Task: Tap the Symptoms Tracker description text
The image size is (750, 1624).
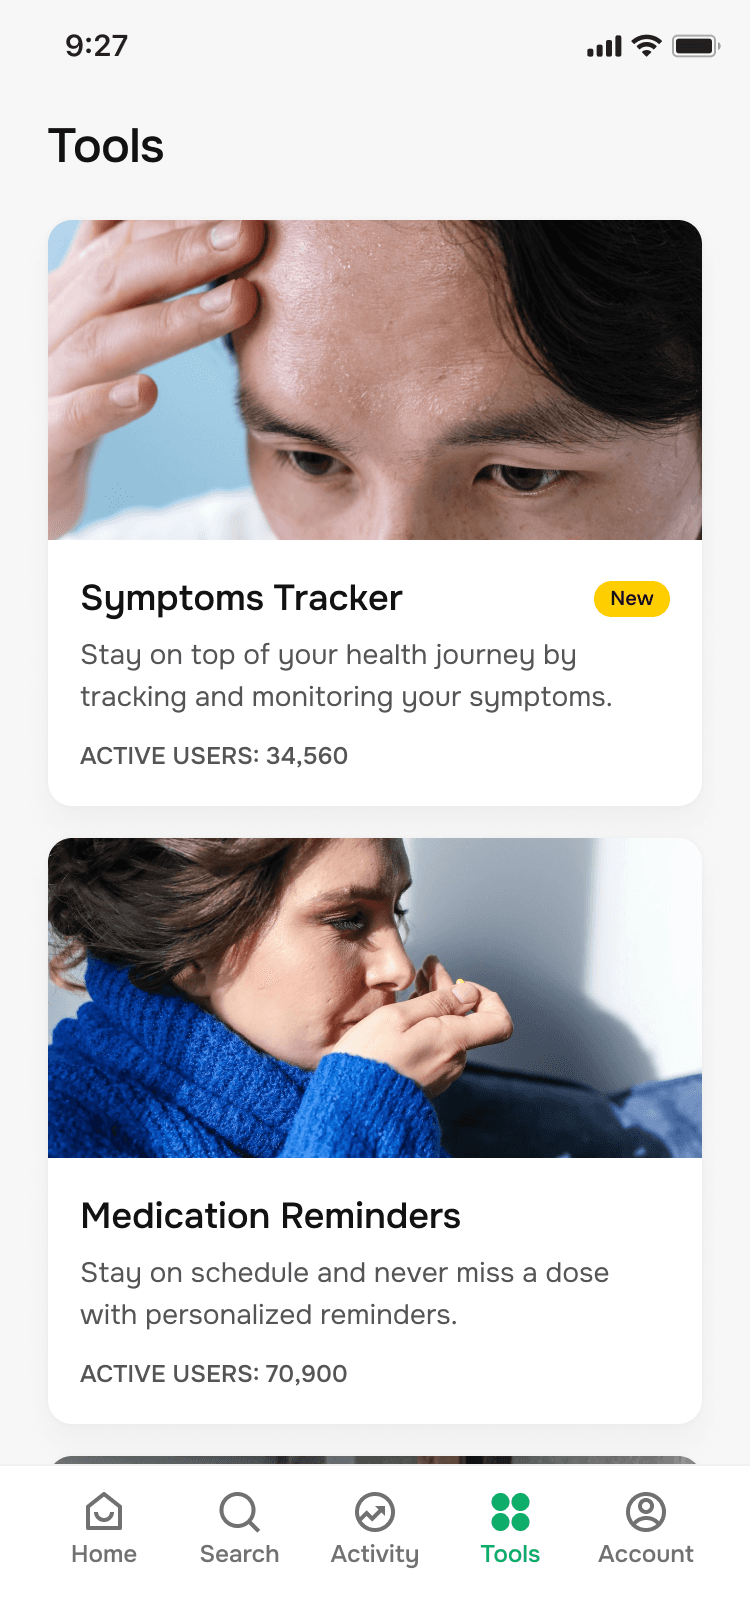Action: coord(346,676)
